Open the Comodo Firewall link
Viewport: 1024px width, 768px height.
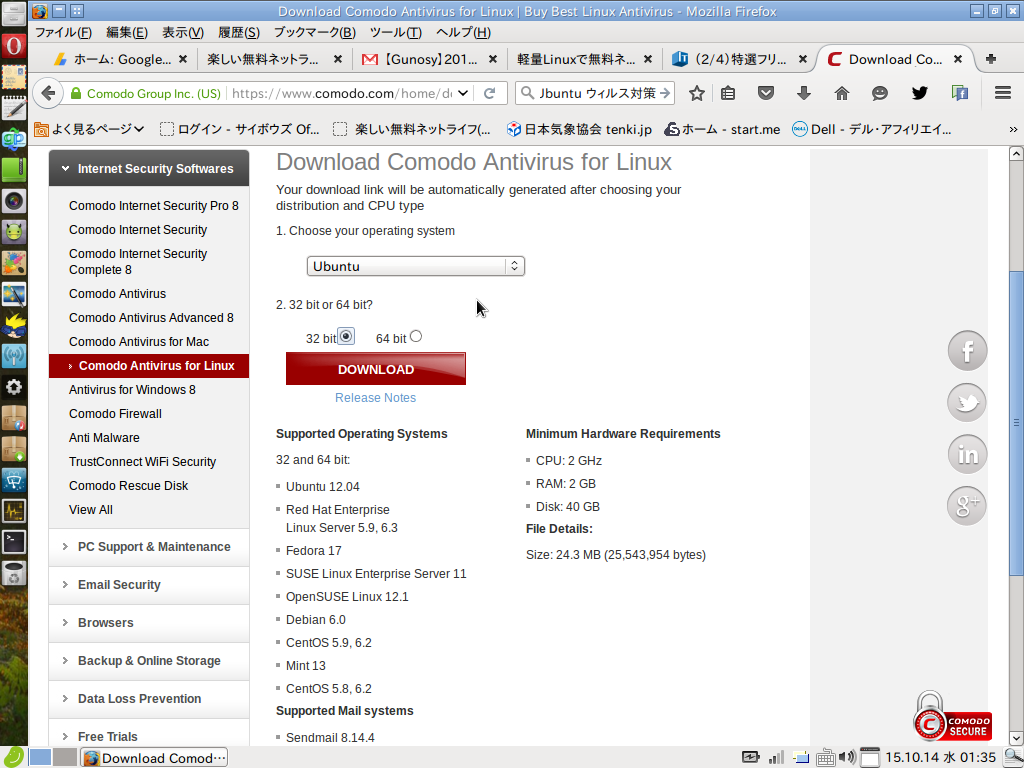[116, 413]
